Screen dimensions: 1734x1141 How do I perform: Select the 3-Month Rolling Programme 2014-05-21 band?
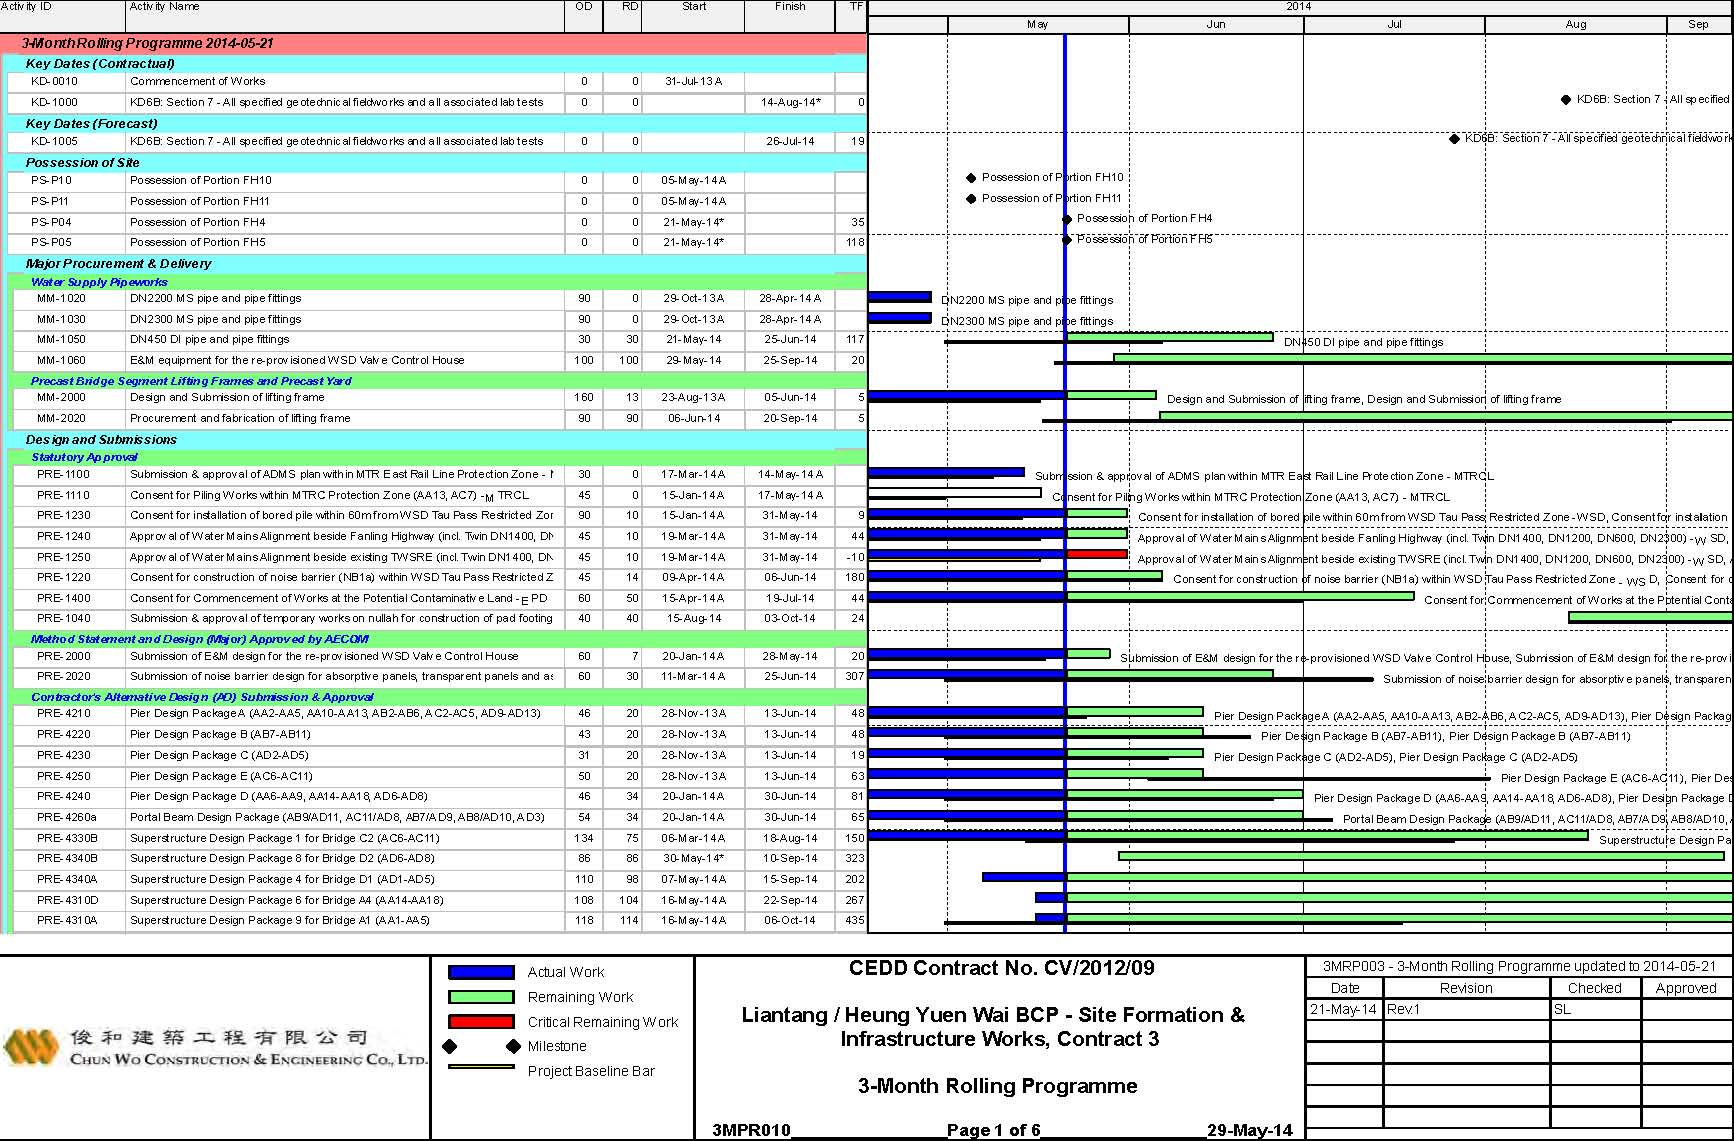[x=434, y=43]
